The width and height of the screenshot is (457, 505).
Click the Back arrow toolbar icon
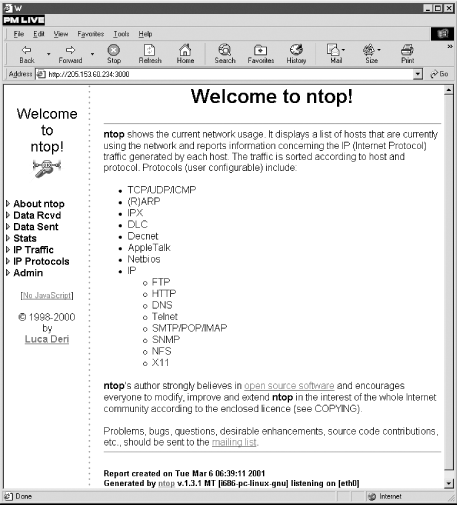coord(26,50)
